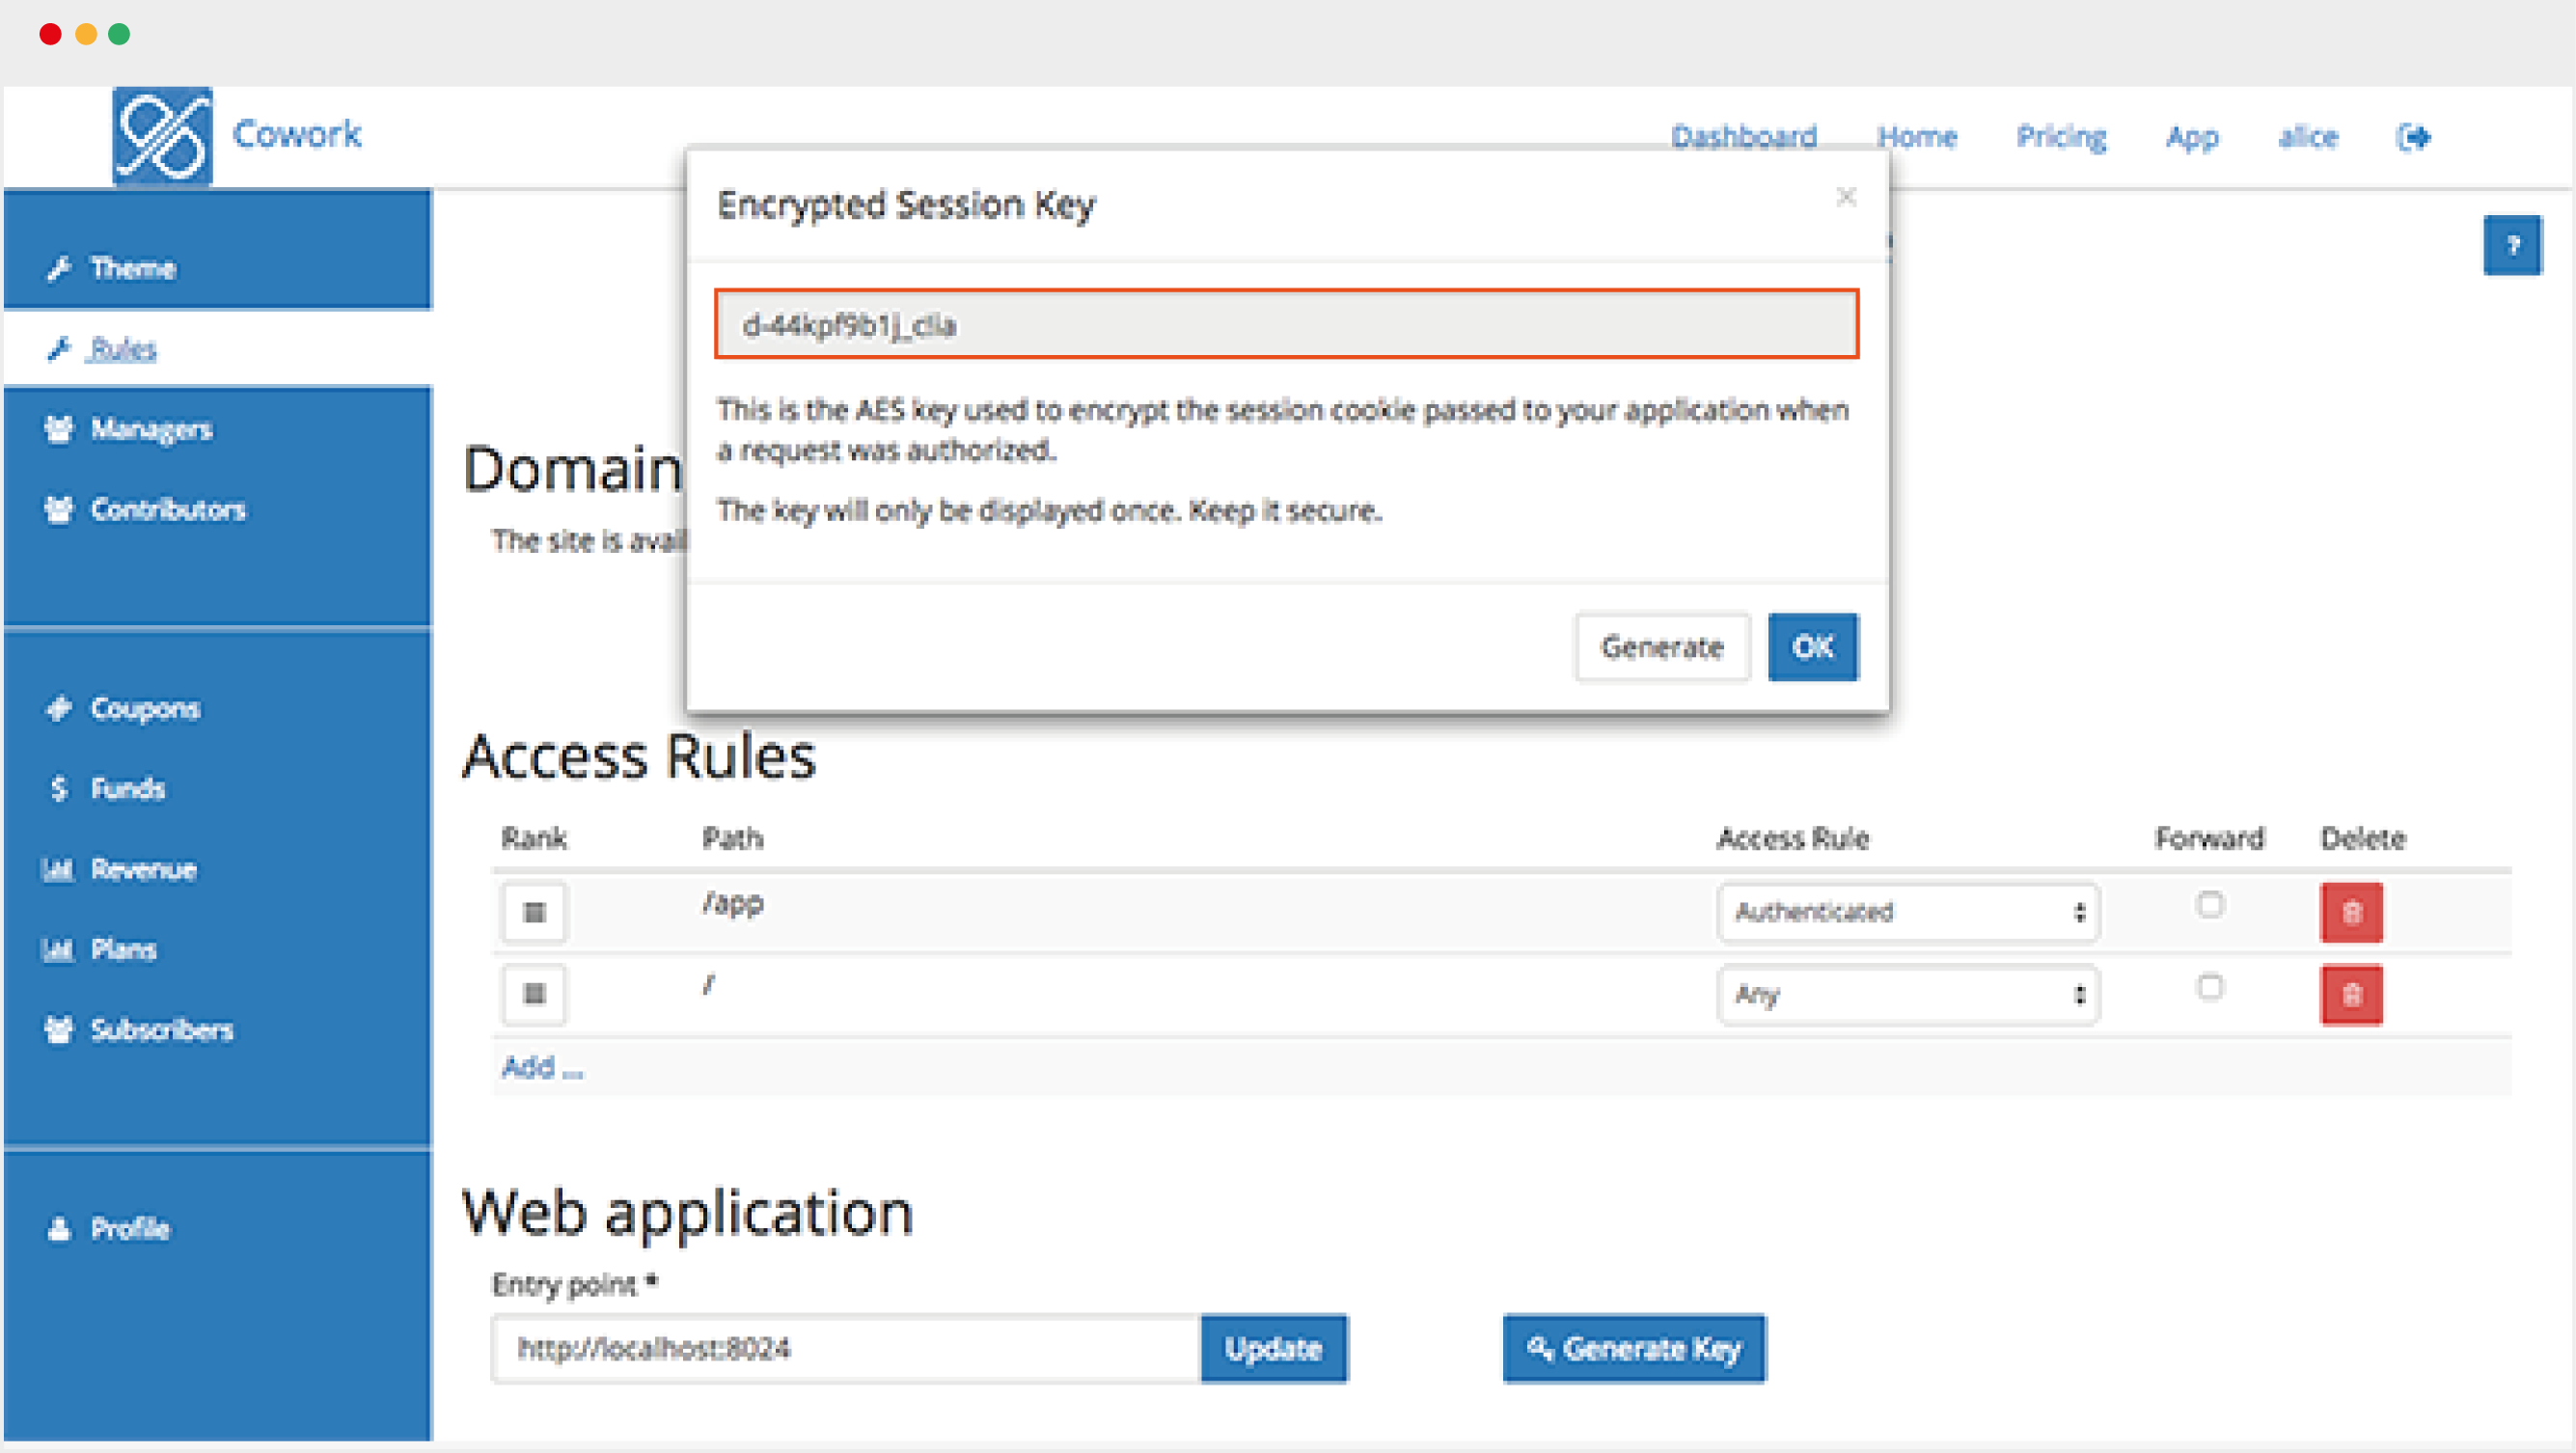Image resolution: width=2576 pixels, height=1453 pixels.
Task: Click the Add ... rule link
Action: click(x=543, y=1068)
